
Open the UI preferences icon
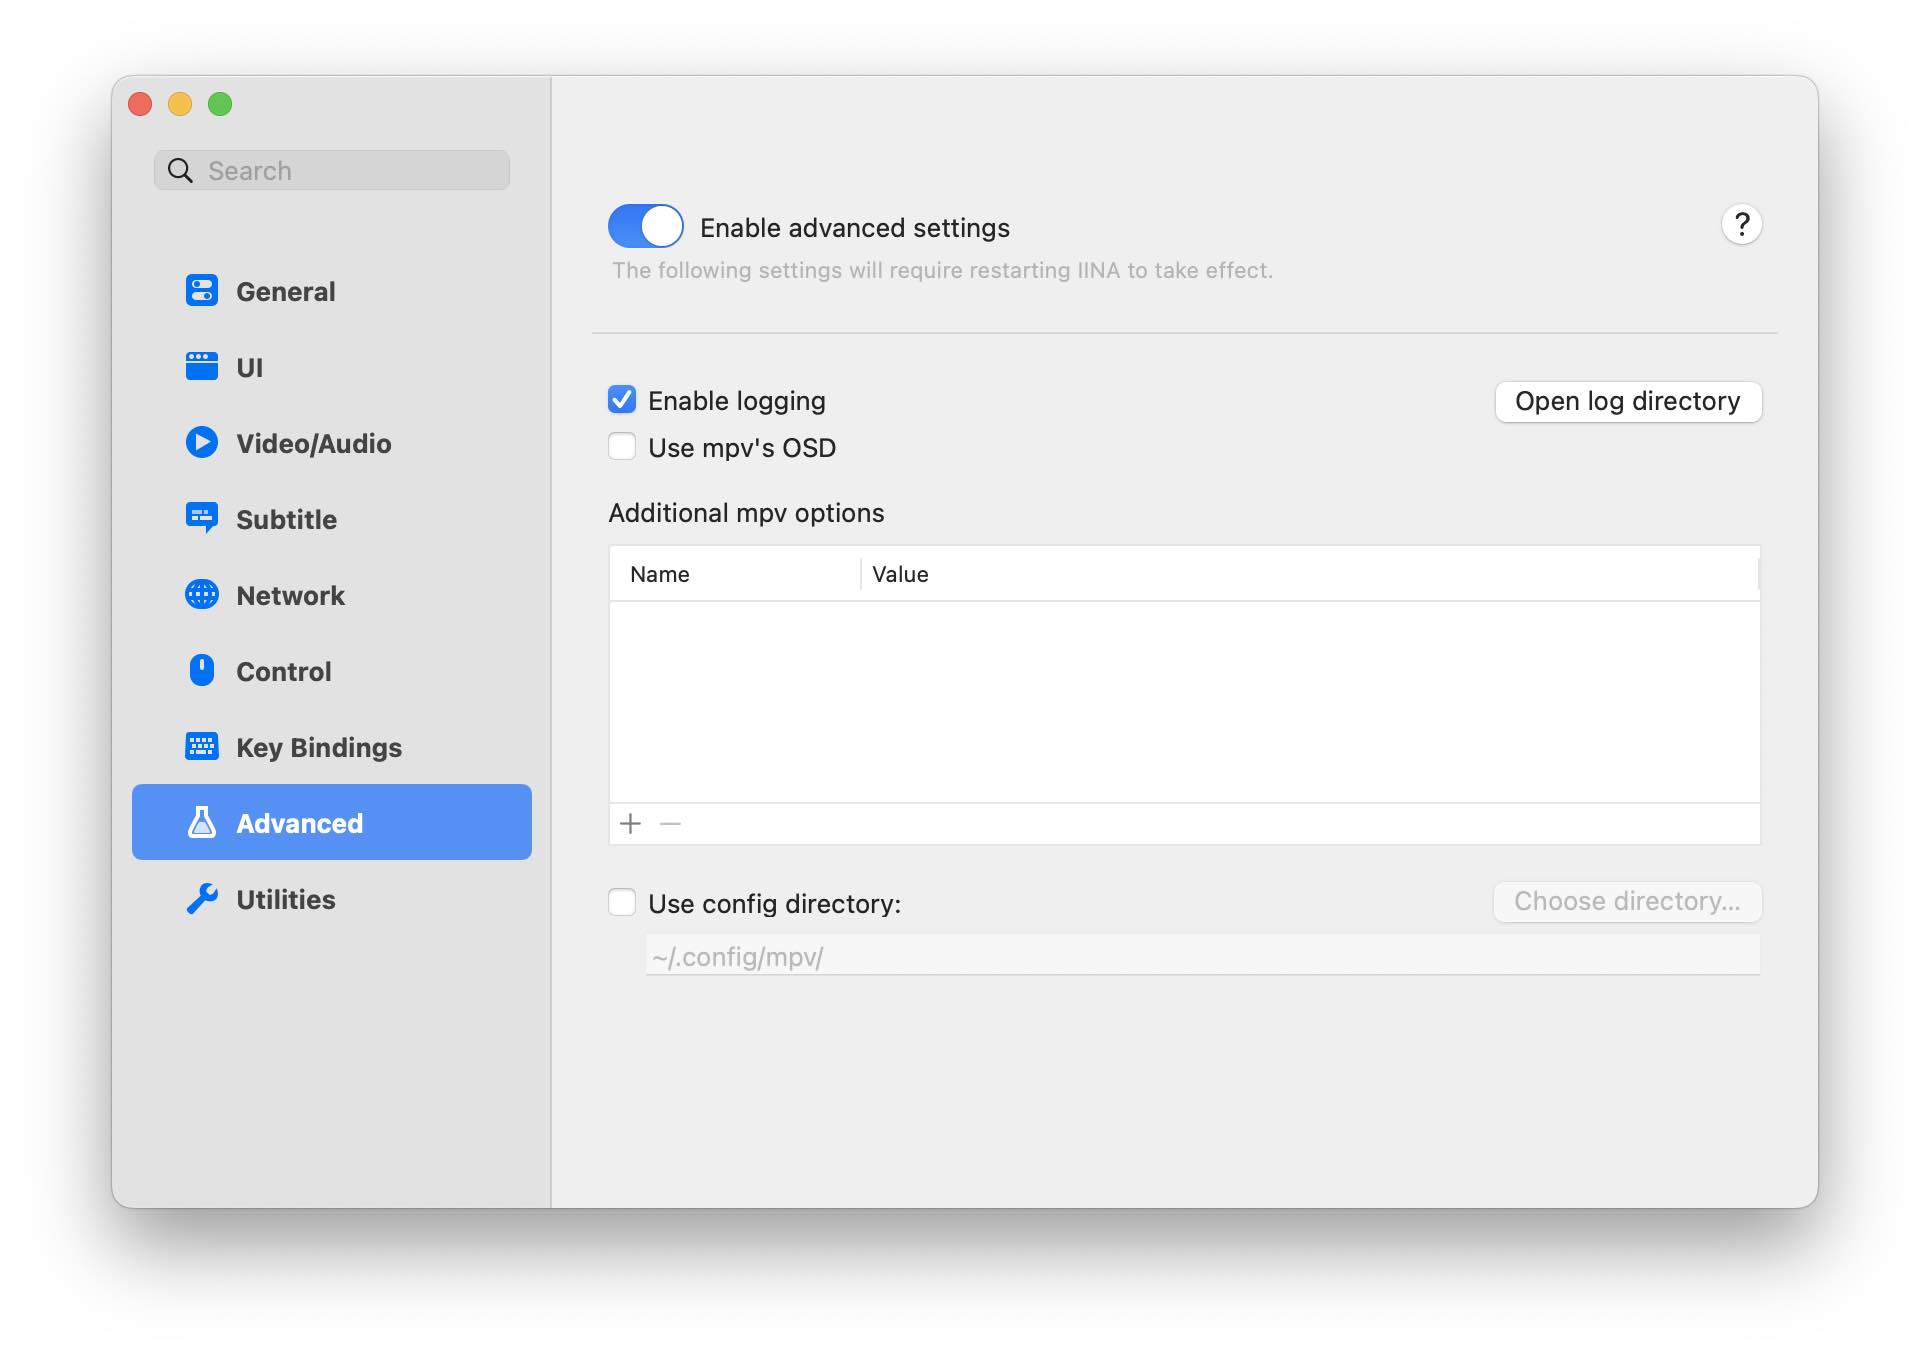202,366
